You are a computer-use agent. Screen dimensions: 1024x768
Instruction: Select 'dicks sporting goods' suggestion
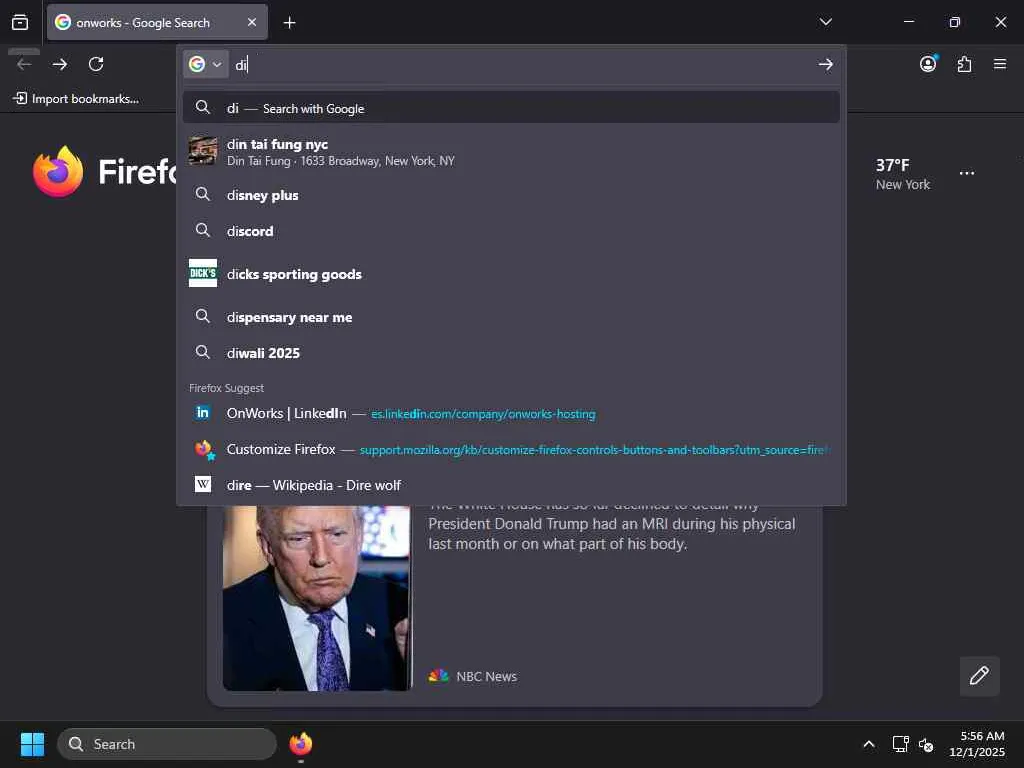(x=511, y=274)
